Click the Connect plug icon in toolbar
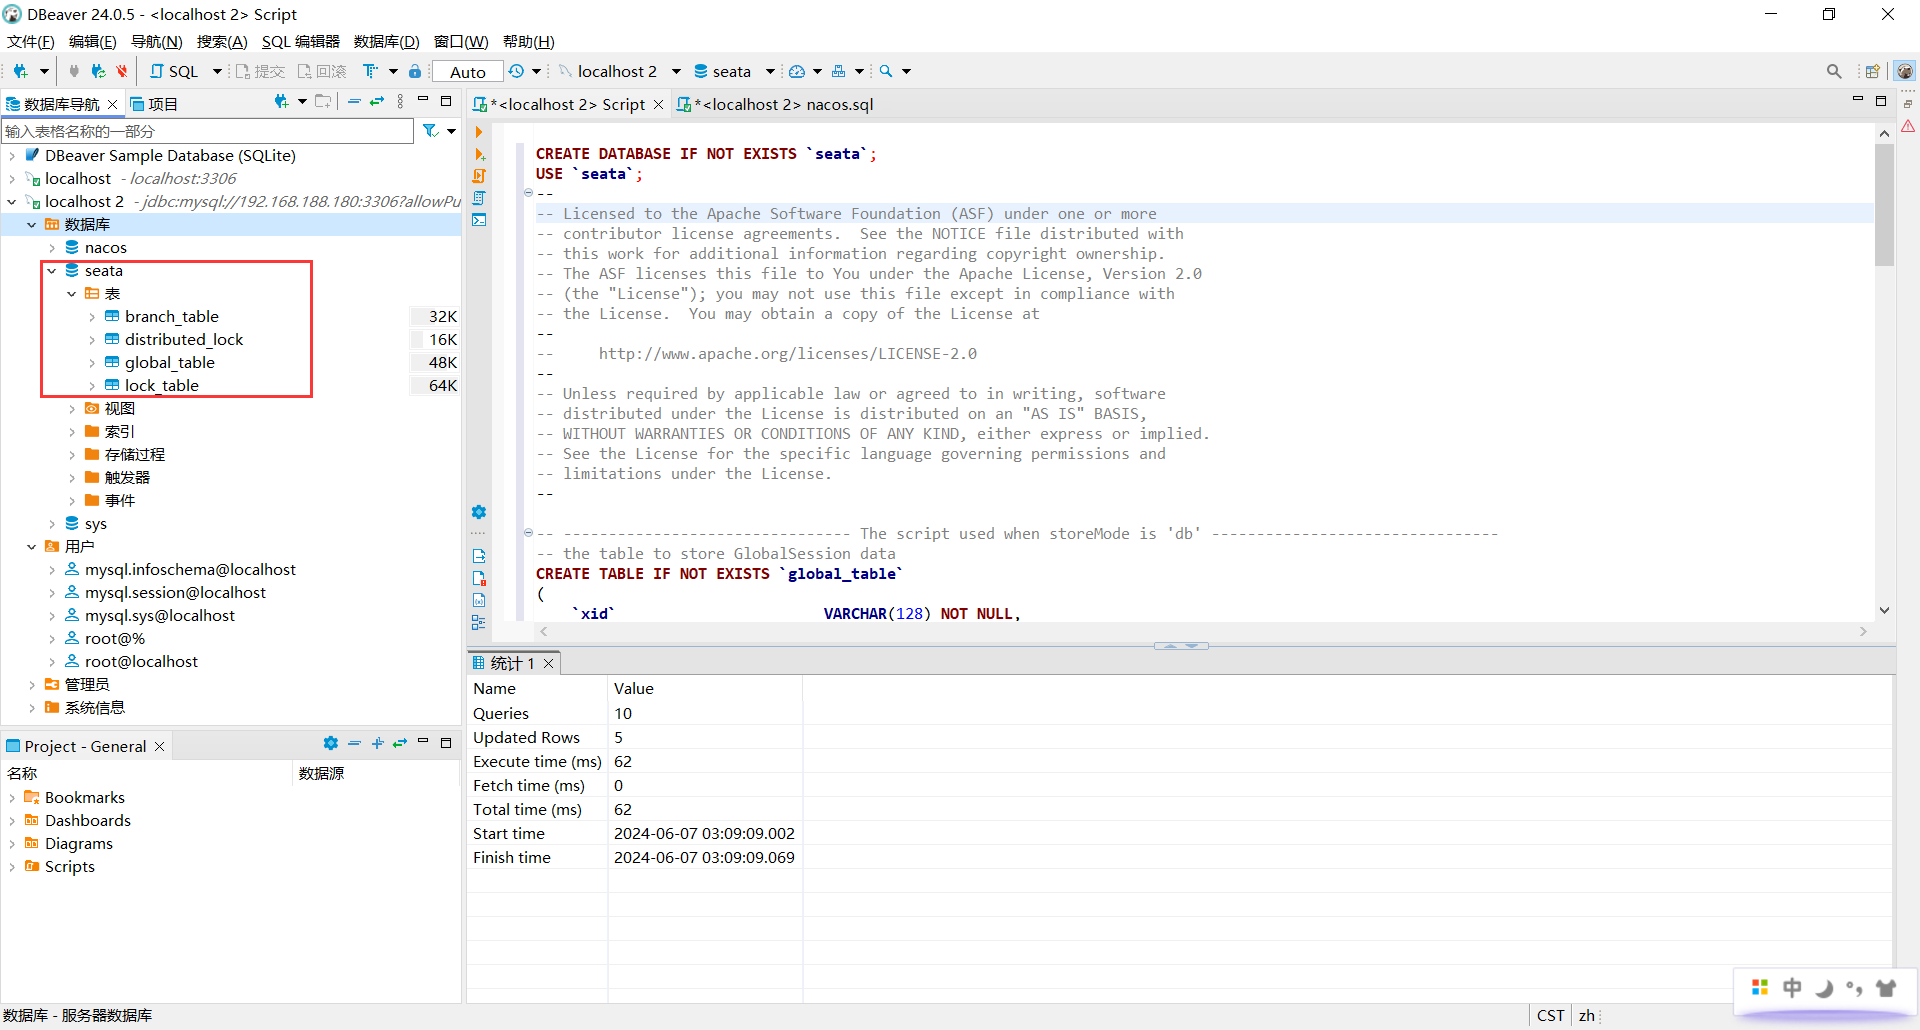Image resolution: width=1920 pixels, height=1030 pixels. pos(74,71)
